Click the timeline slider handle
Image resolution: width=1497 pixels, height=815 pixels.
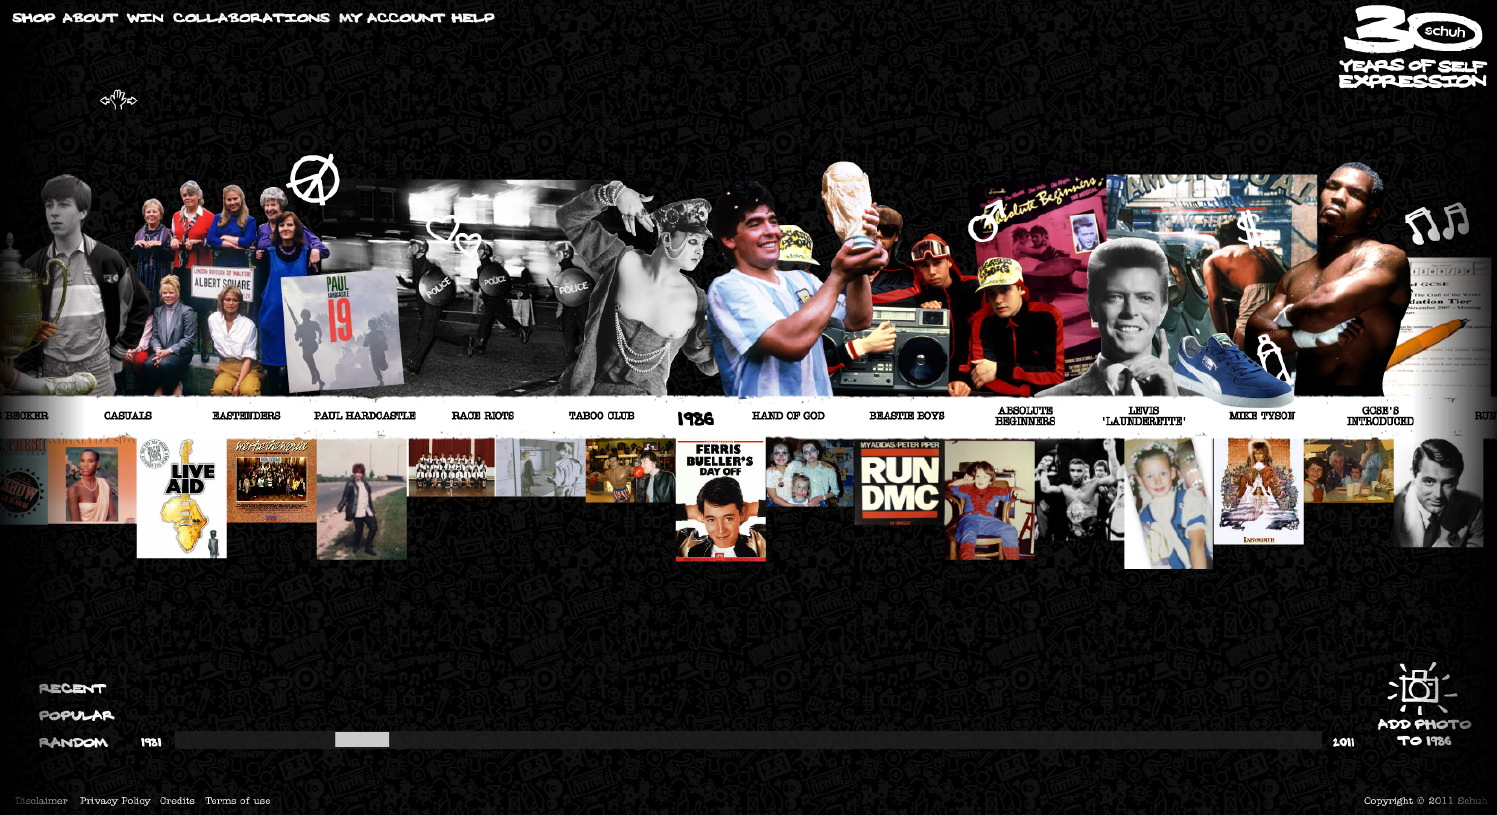pyautogui.click(x=362, y=740)
